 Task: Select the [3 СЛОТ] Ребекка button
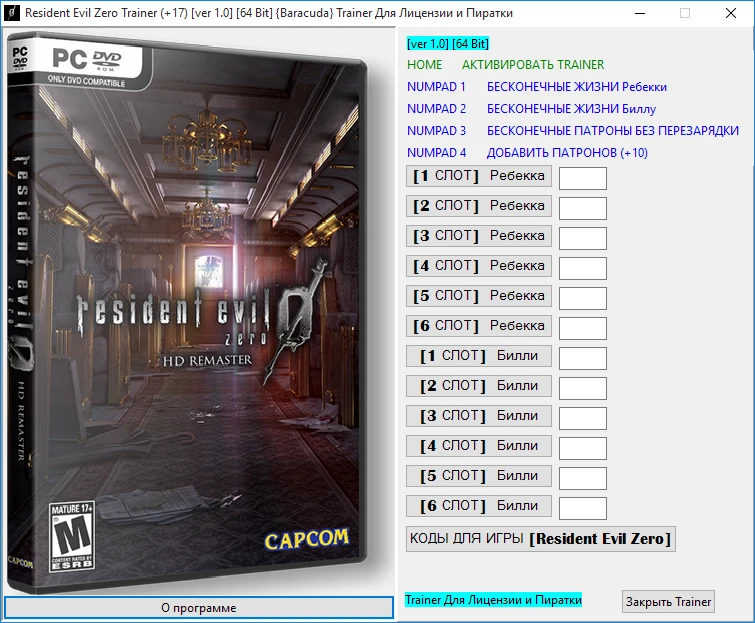coord(479,236)
